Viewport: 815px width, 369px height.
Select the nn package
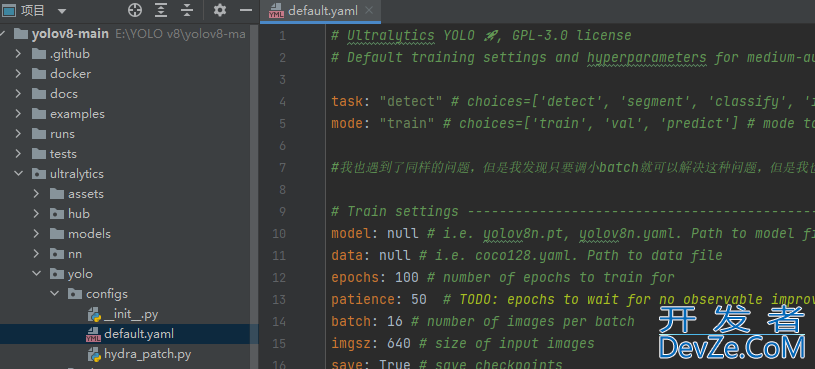(75, 254)
